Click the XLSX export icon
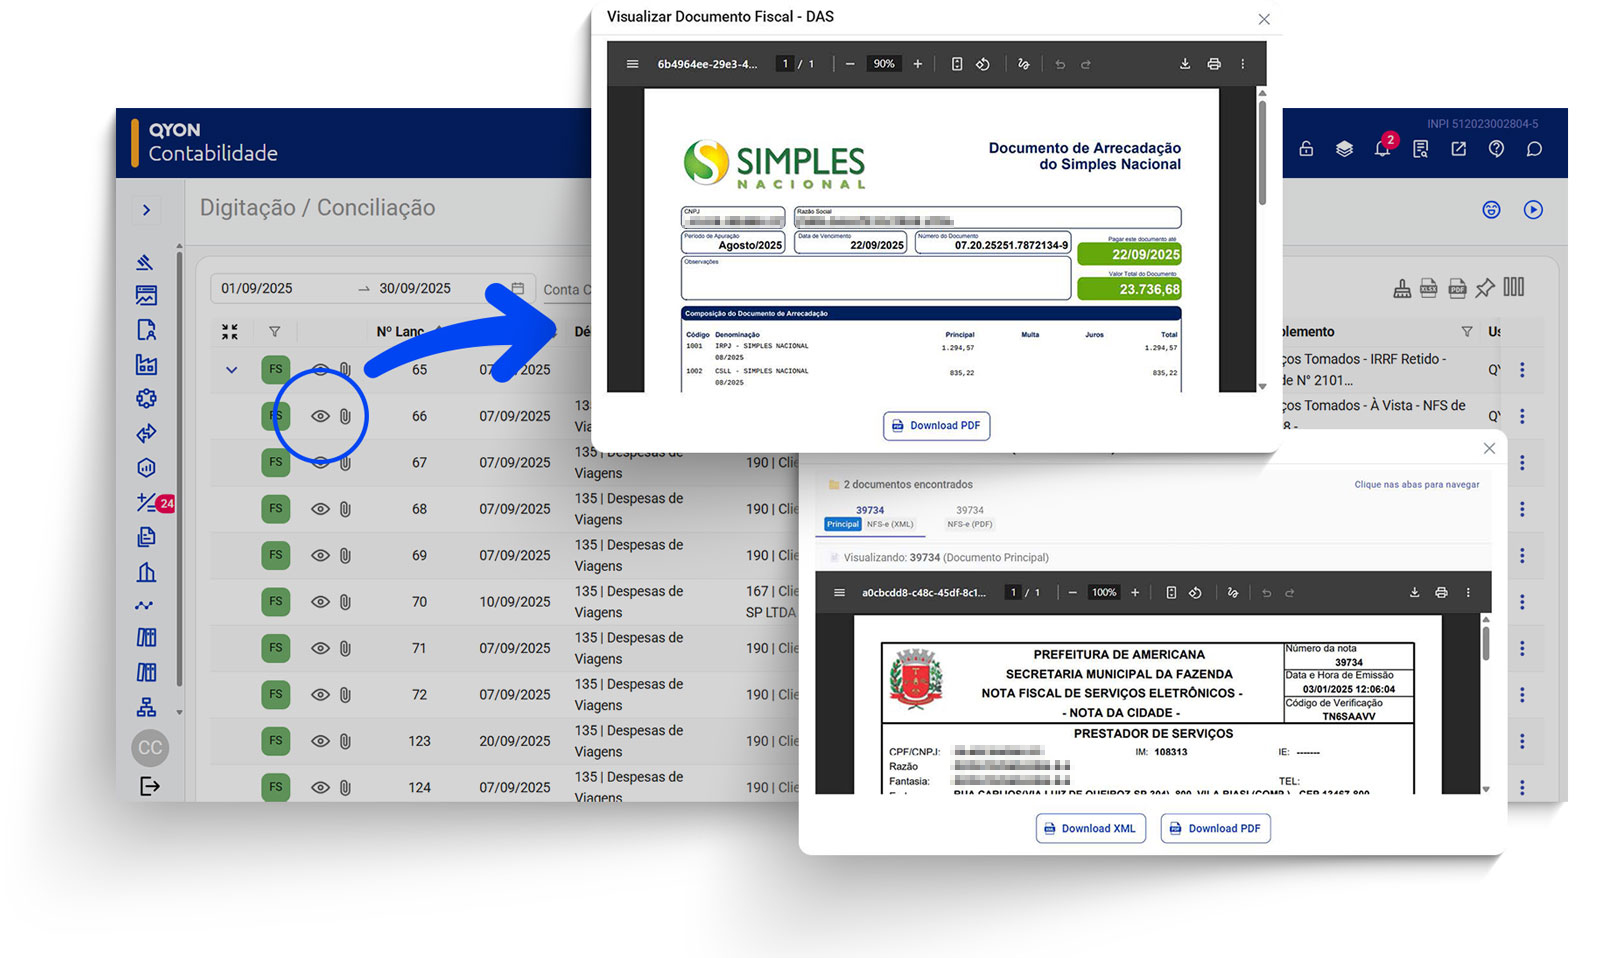The image size is (1600, 958). pyautogui.click(x=1429, y=288)
